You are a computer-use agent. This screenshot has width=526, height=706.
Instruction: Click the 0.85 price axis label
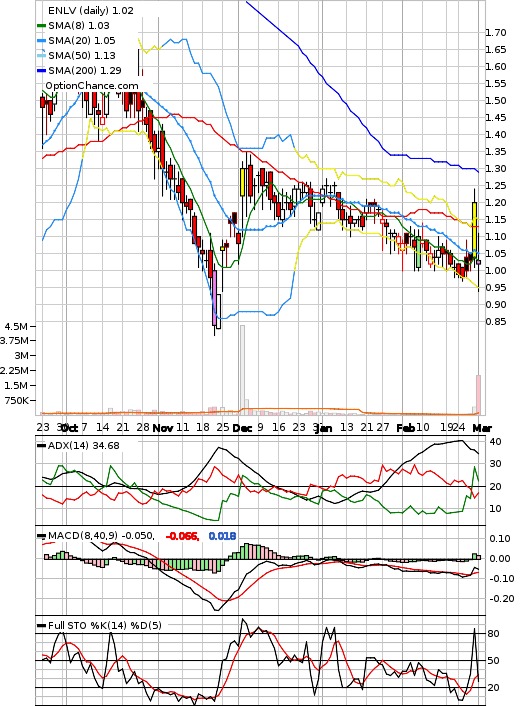click(495, 321)
